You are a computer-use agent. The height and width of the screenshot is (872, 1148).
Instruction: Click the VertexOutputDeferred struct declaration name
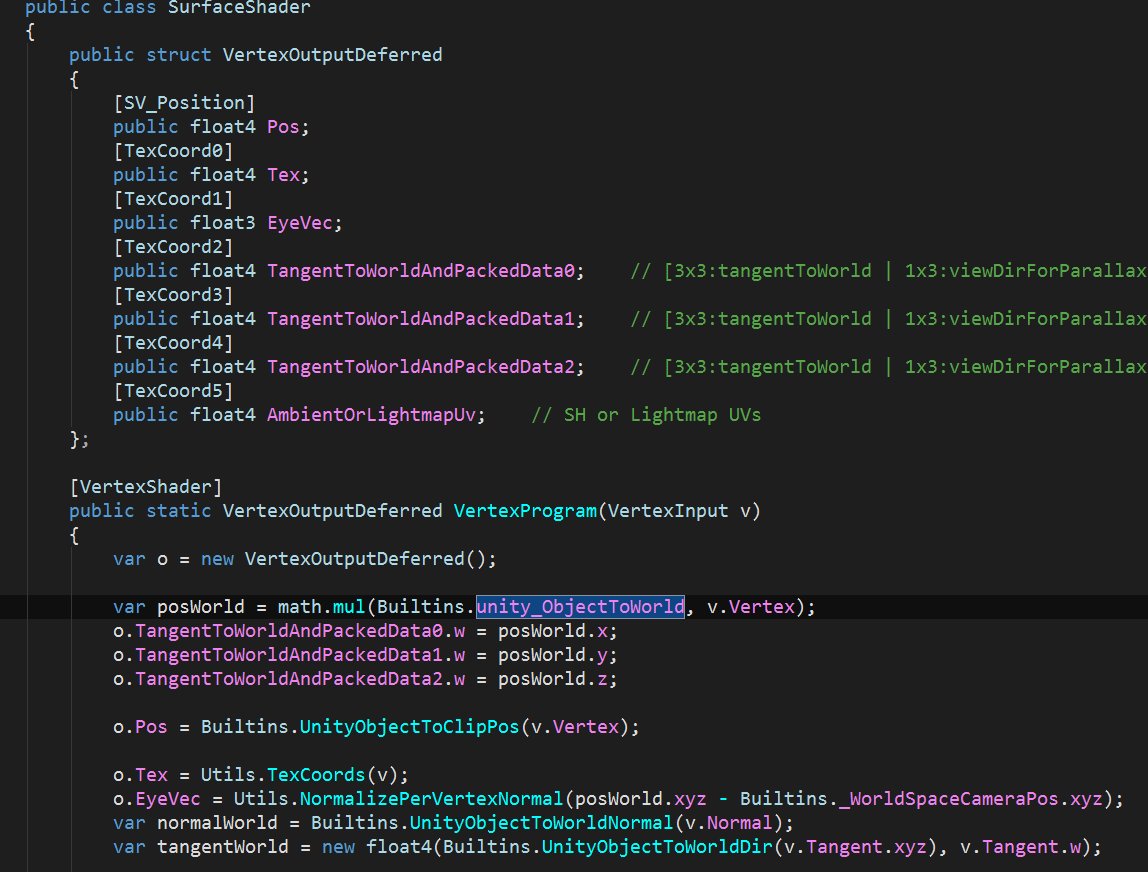332,55
